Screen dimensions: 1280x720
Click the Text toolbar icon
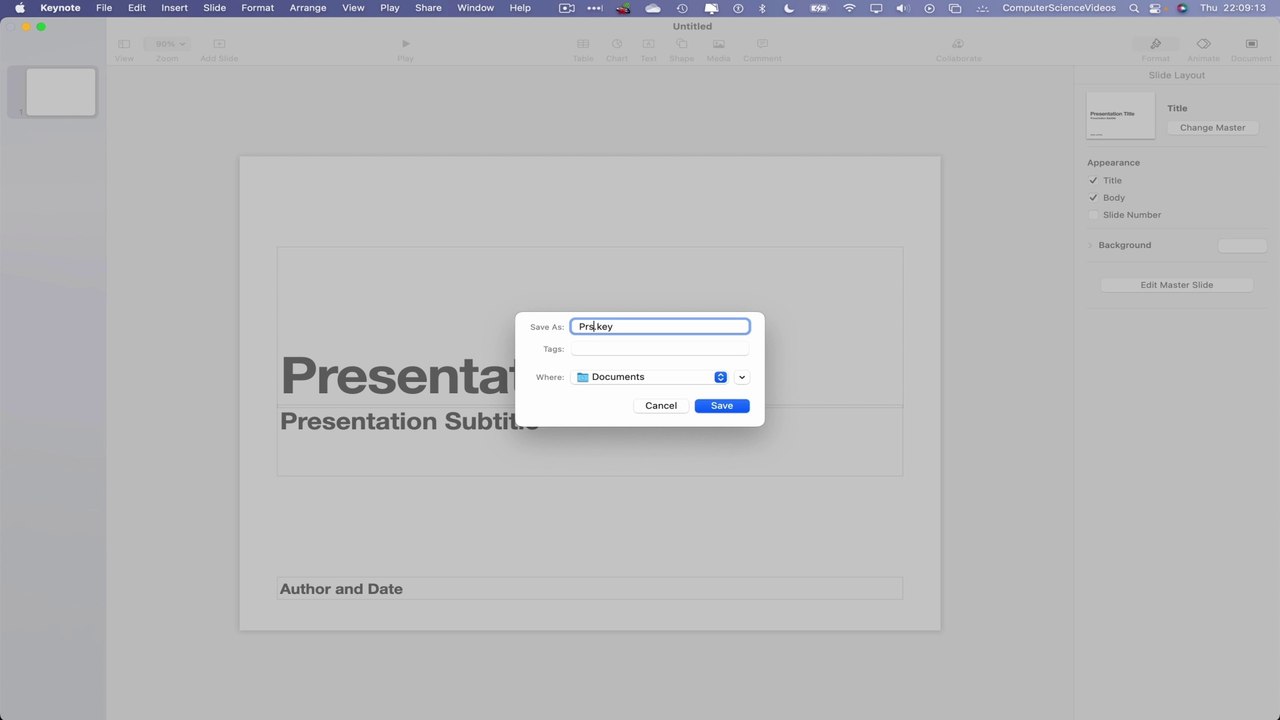tap(649, 44)
